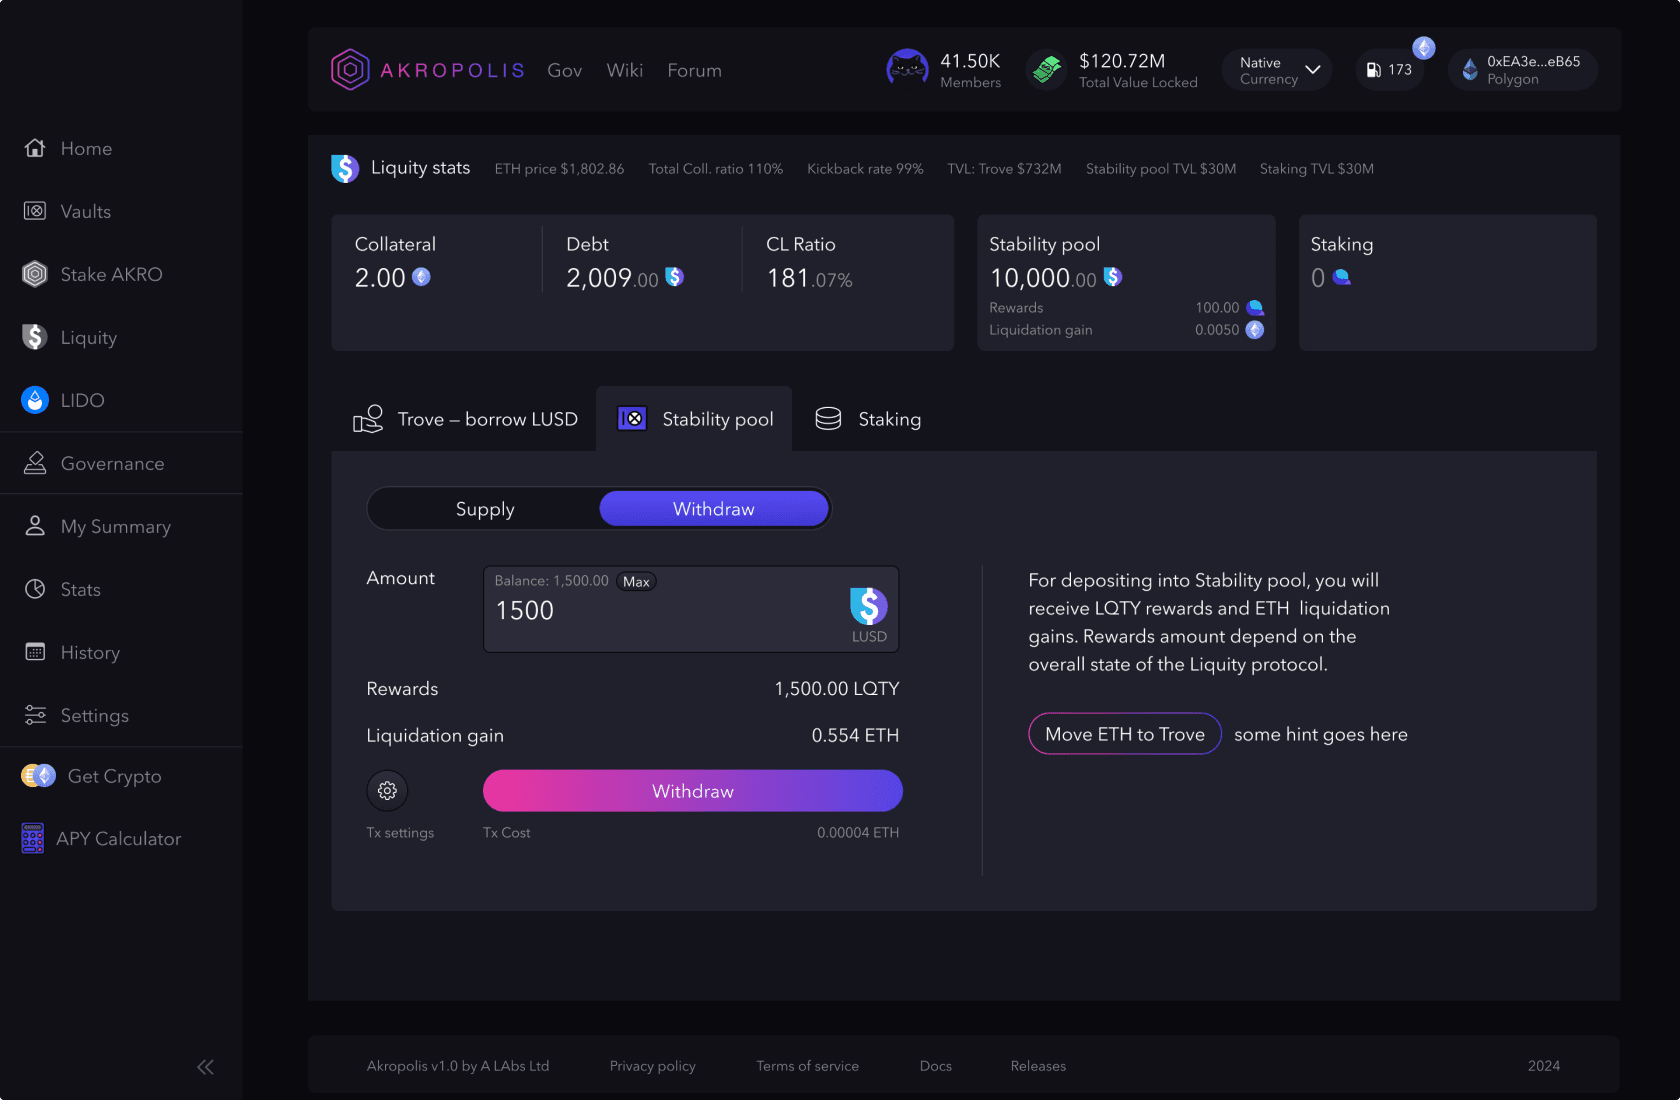Click ETH price $1,802.86 stat

click(x=559, y=169)
